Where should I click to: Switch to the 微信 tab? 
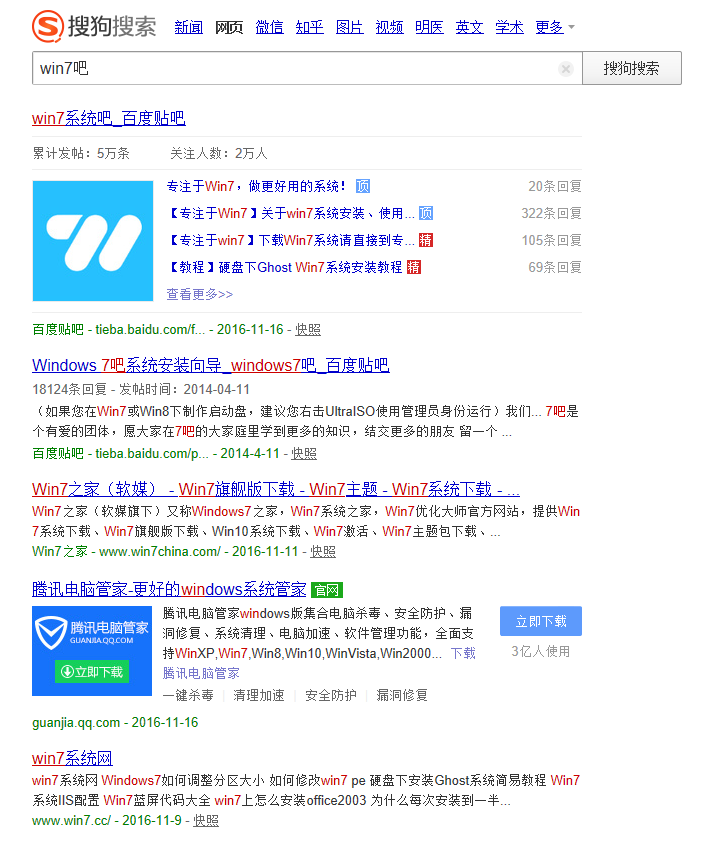269,26
